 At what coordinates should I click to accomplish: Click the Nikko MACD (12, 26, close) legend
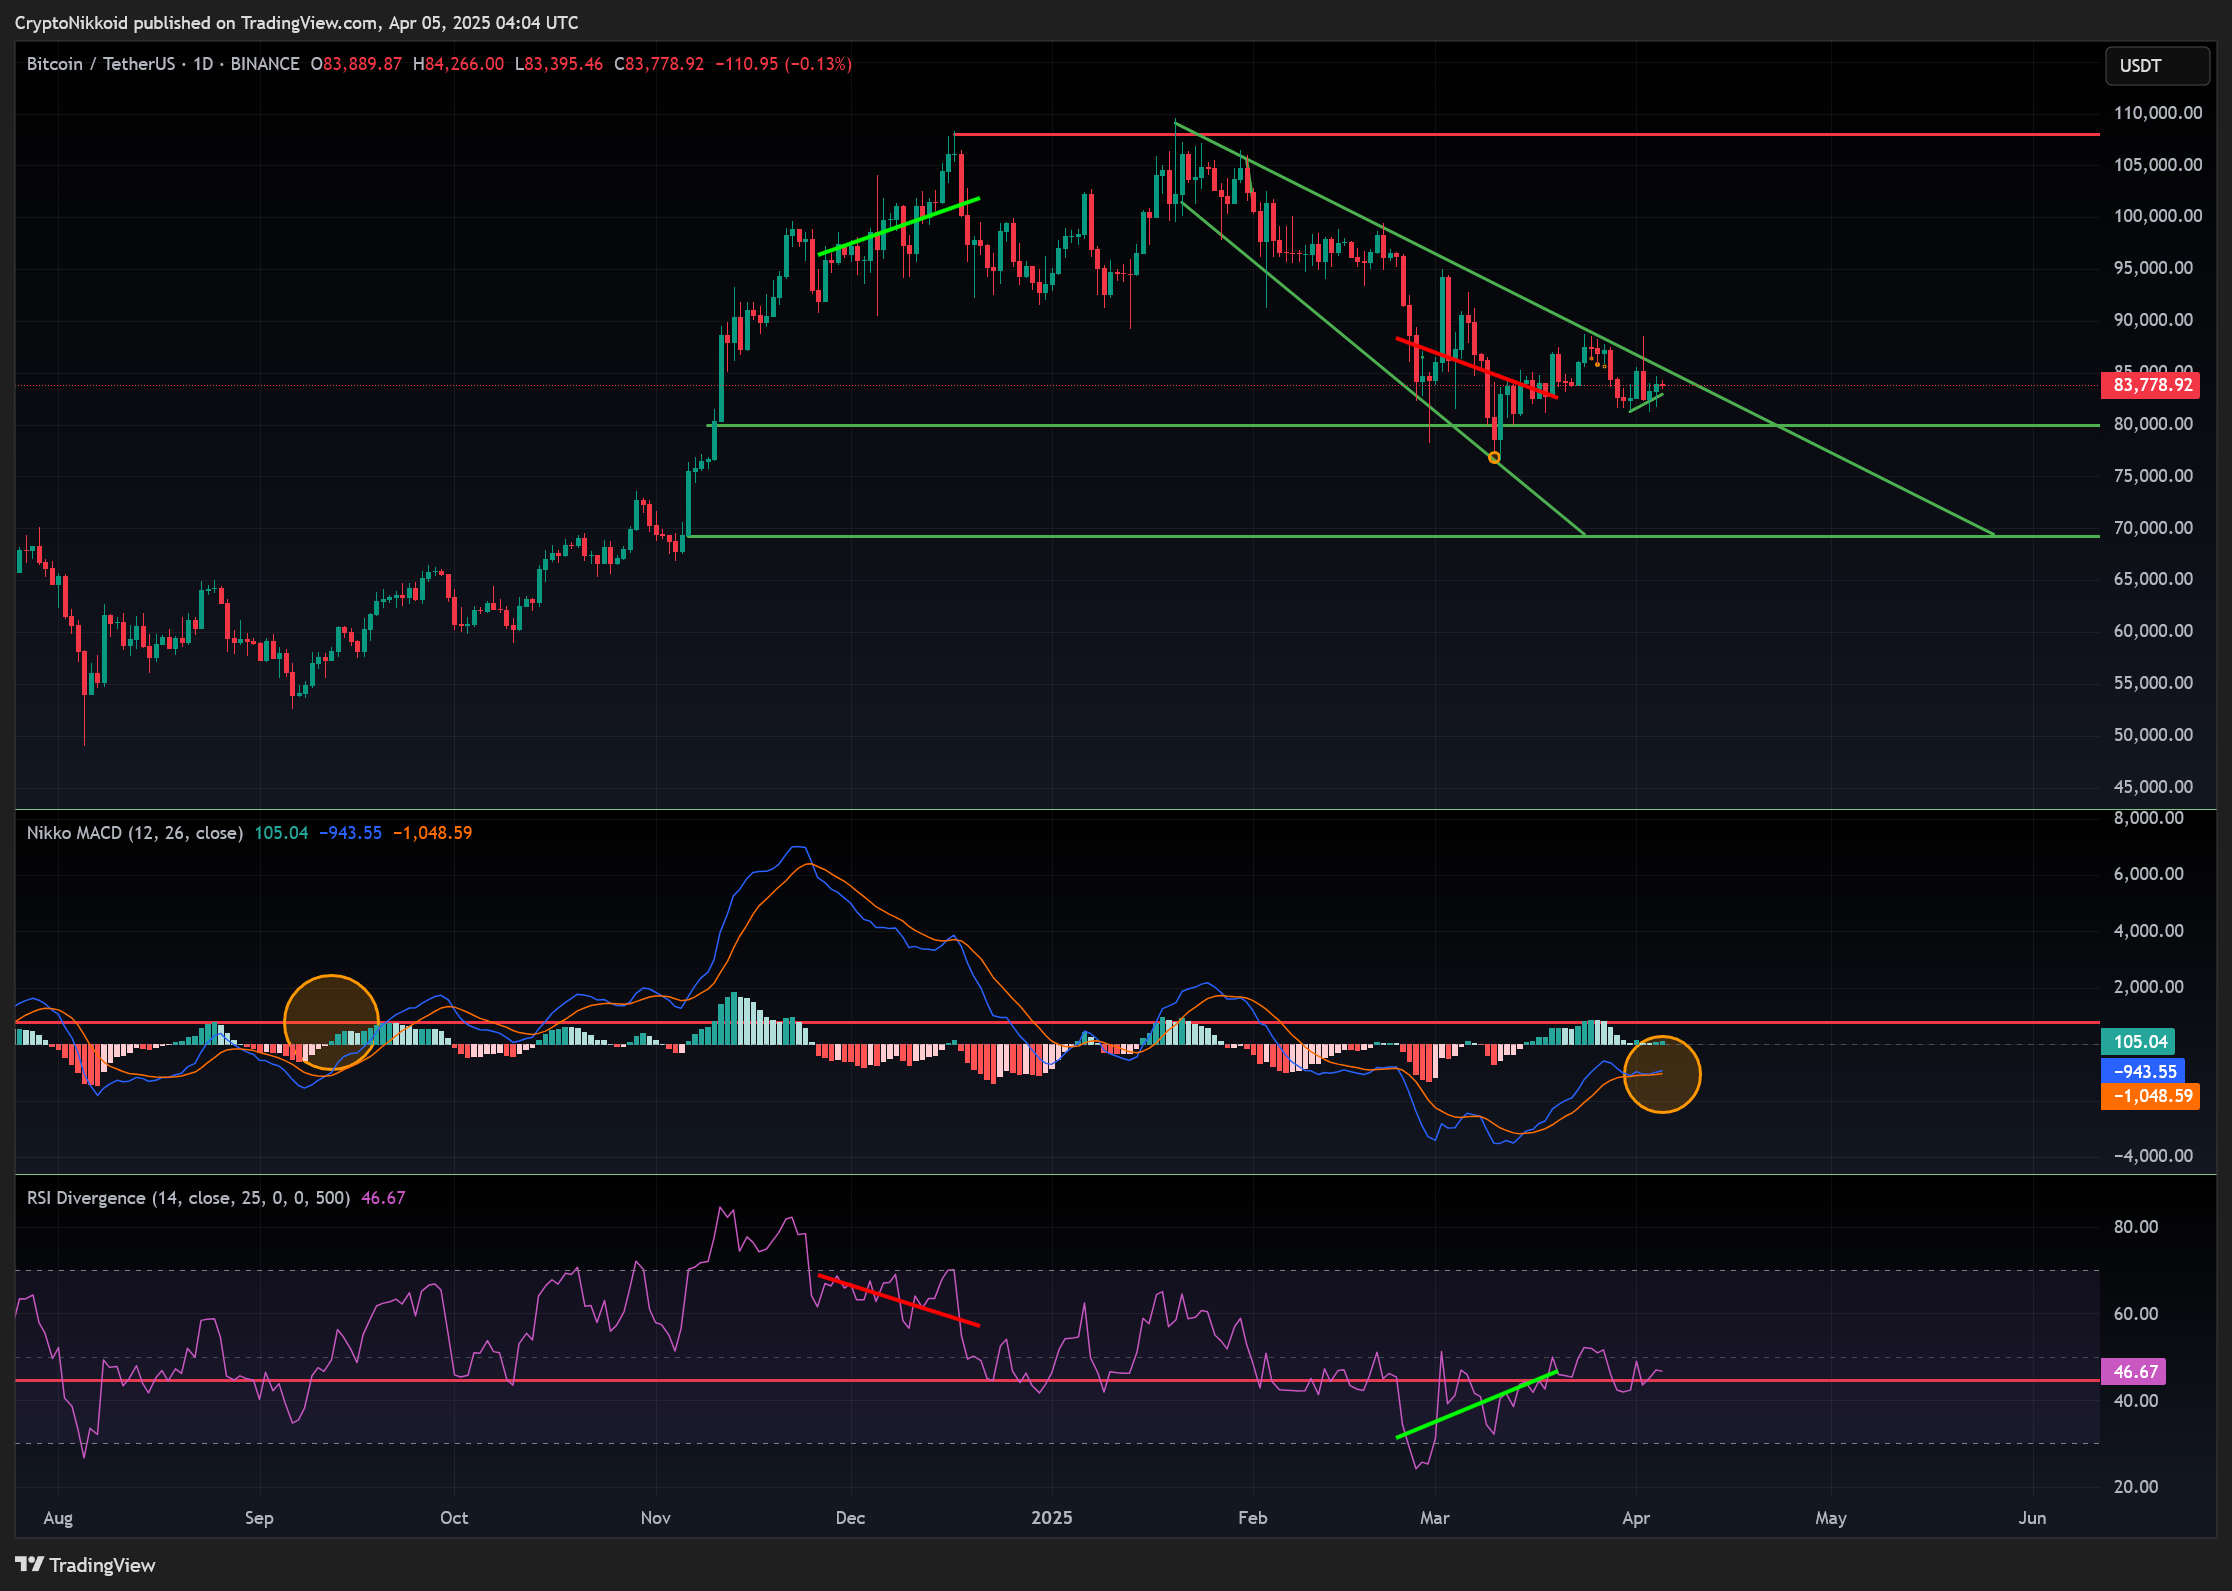tap(135, 833)
